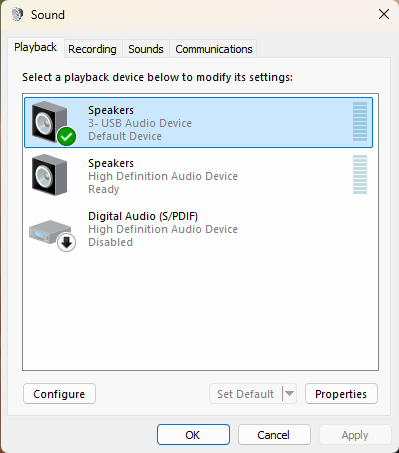
Task: Click the High Definition Audio speaker icon
Action: 49,175
